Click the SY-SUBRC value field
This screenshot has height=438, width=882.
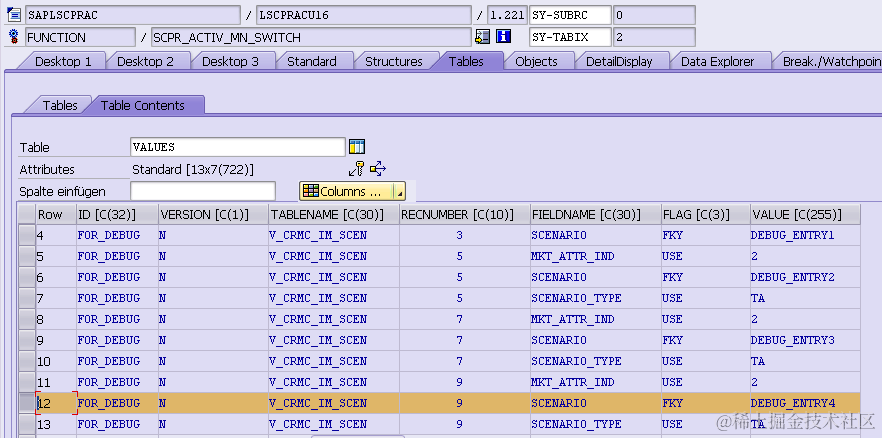[x=654, y=15]
